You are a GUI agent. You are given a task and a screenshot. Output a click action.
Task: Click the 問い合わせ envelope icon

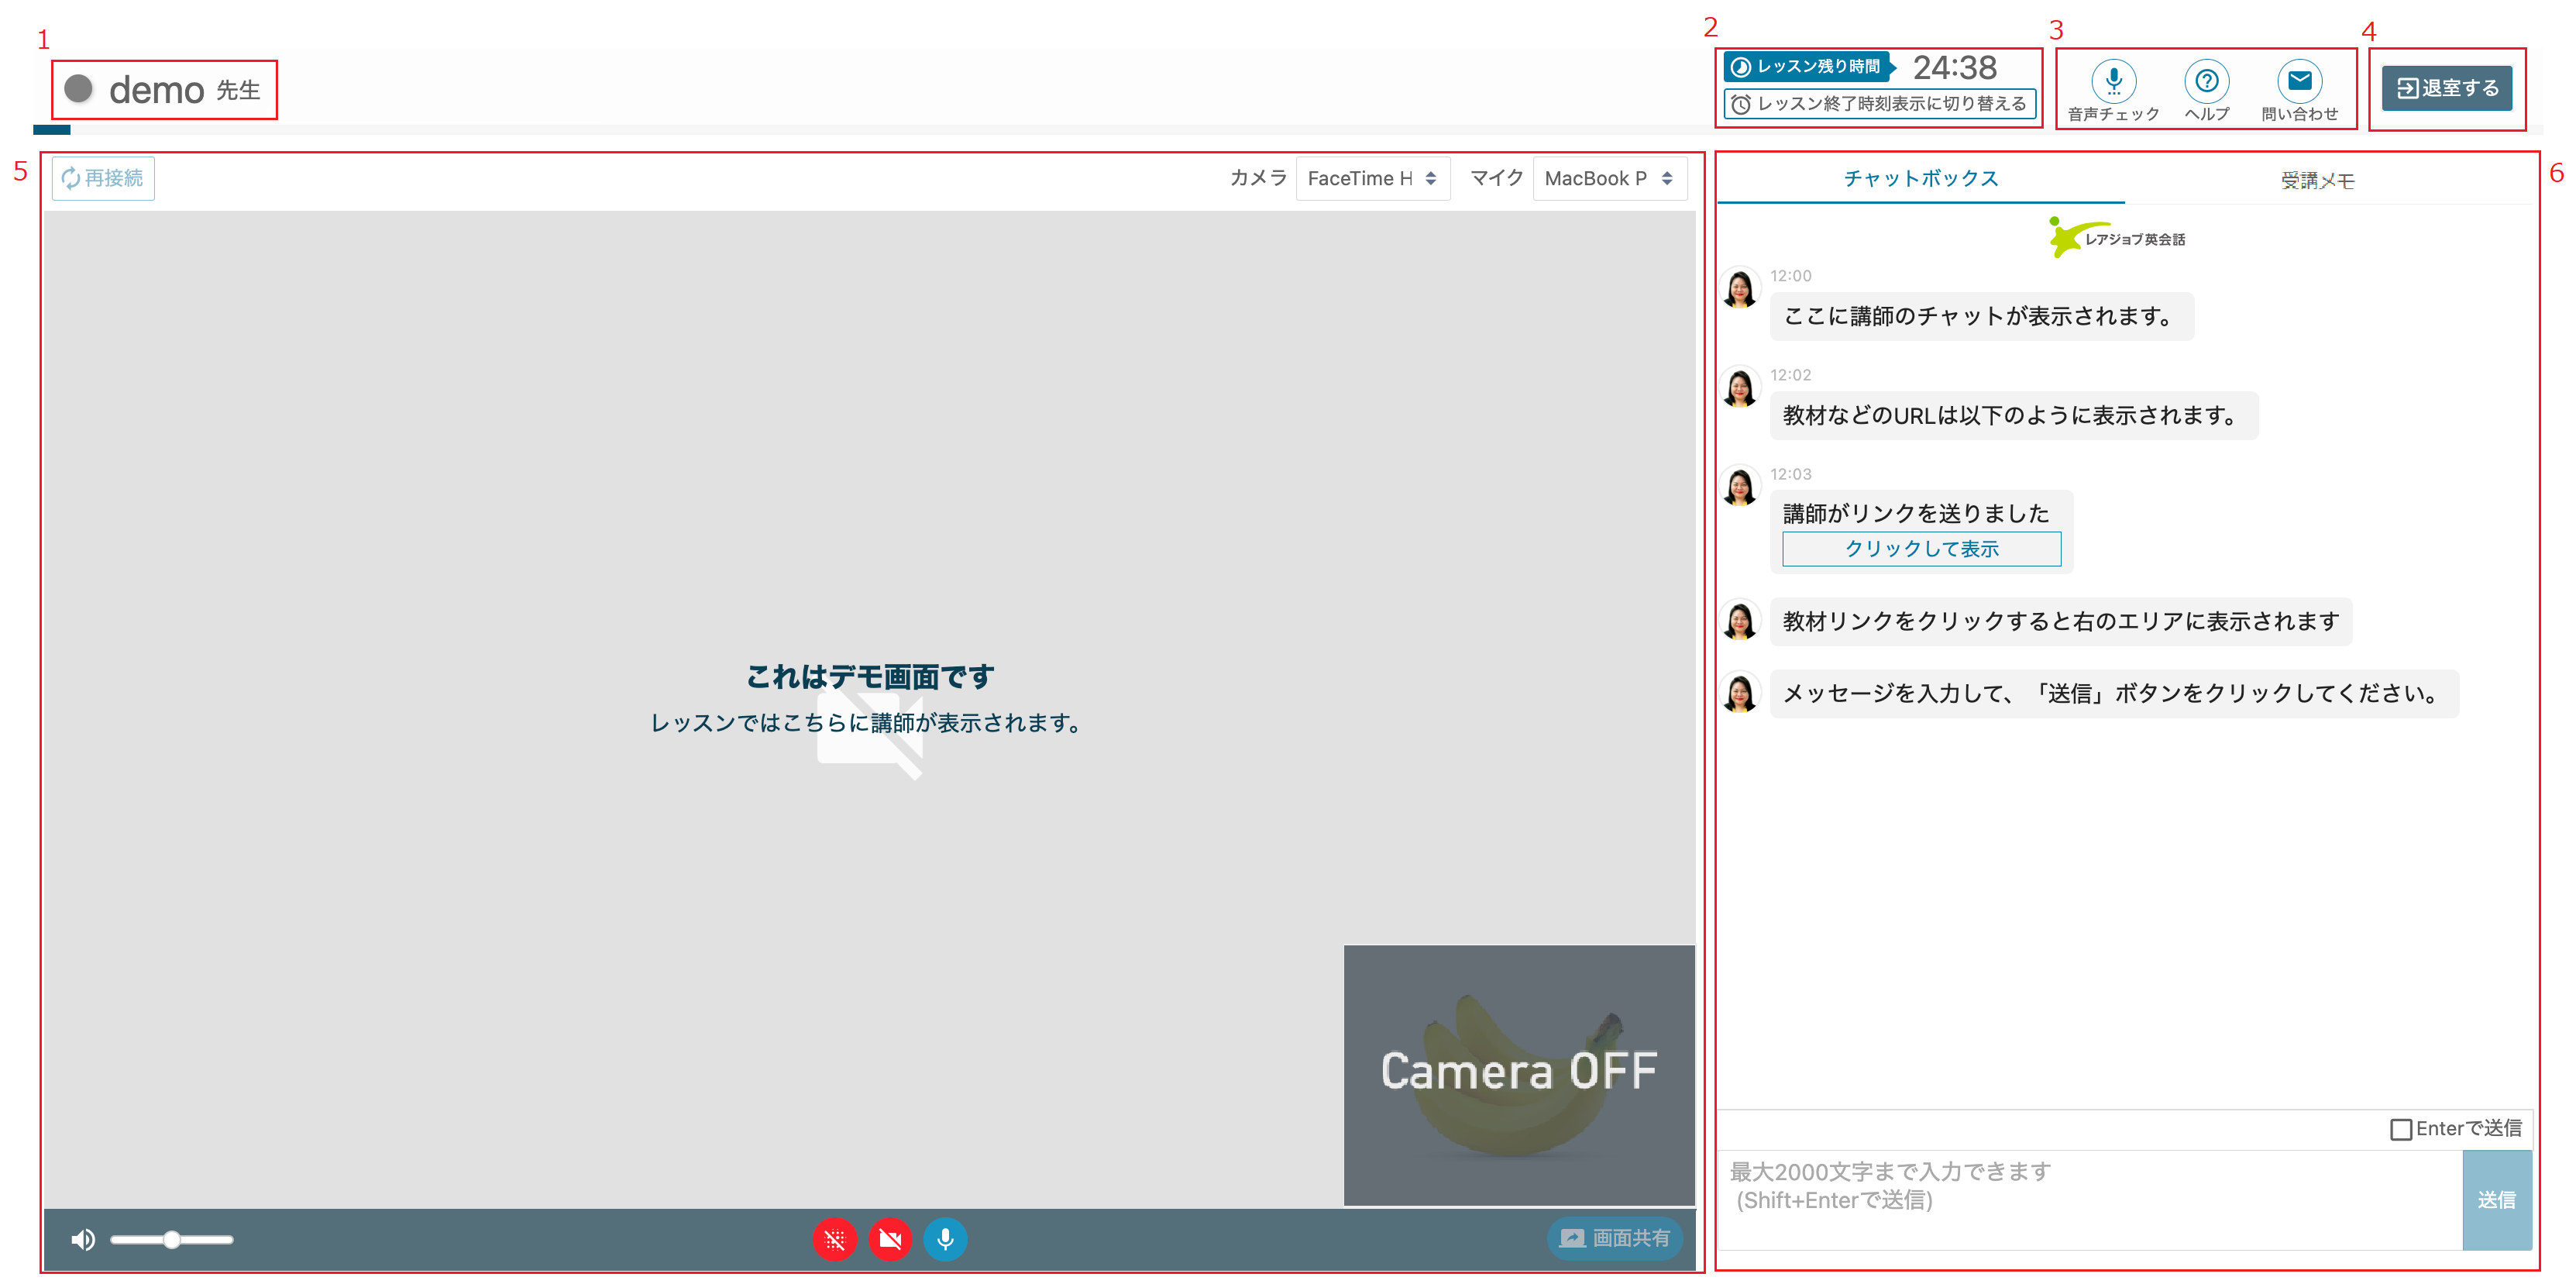(x=2299, y=81)
